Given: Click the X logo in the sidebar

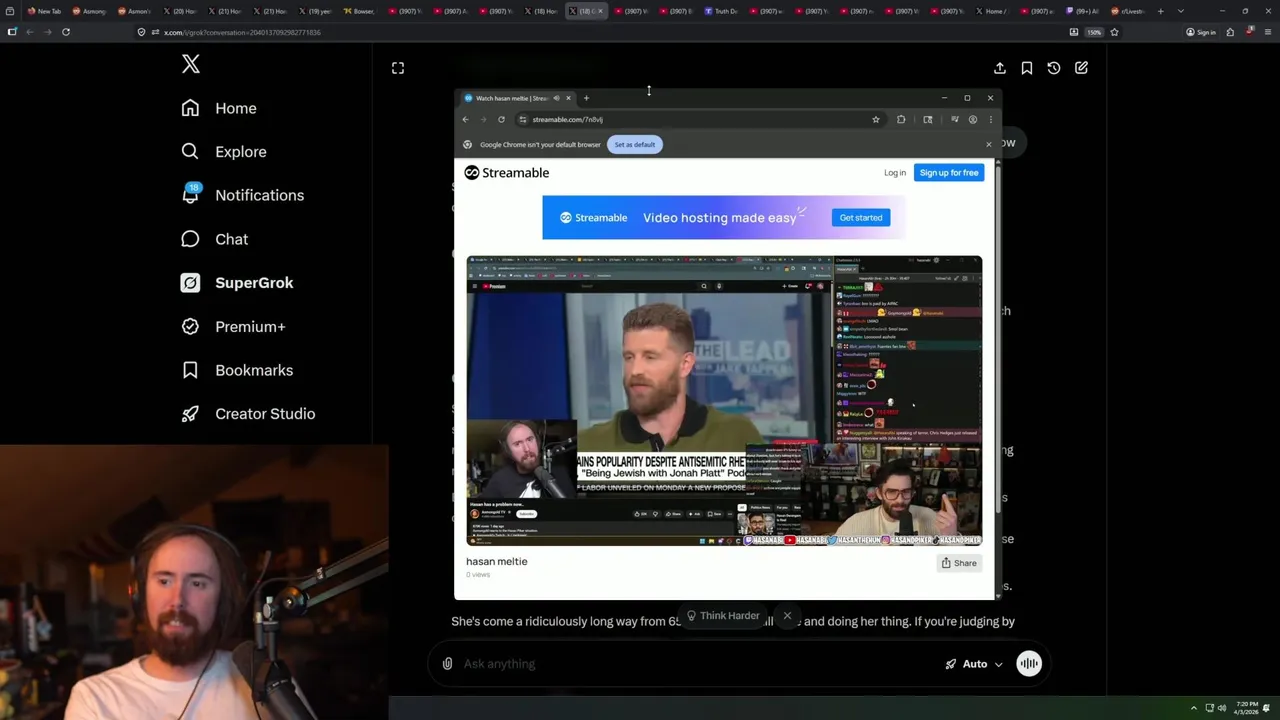Looking at the screenshot, I should 191,65.
